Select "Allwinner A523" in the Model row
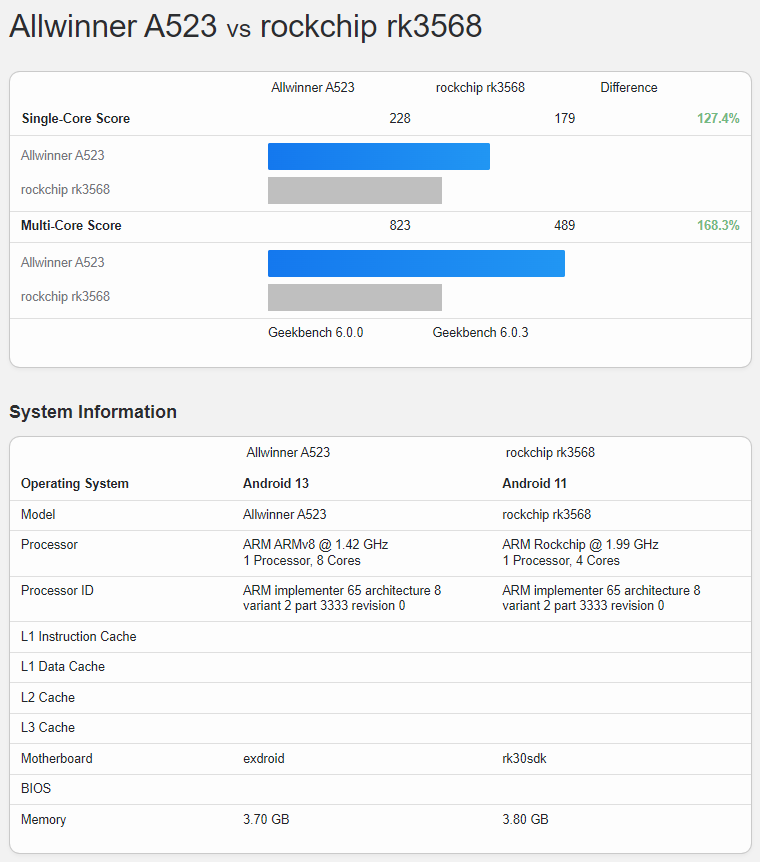The width and height of the screenshot is (760, 862). pos(285,515)
